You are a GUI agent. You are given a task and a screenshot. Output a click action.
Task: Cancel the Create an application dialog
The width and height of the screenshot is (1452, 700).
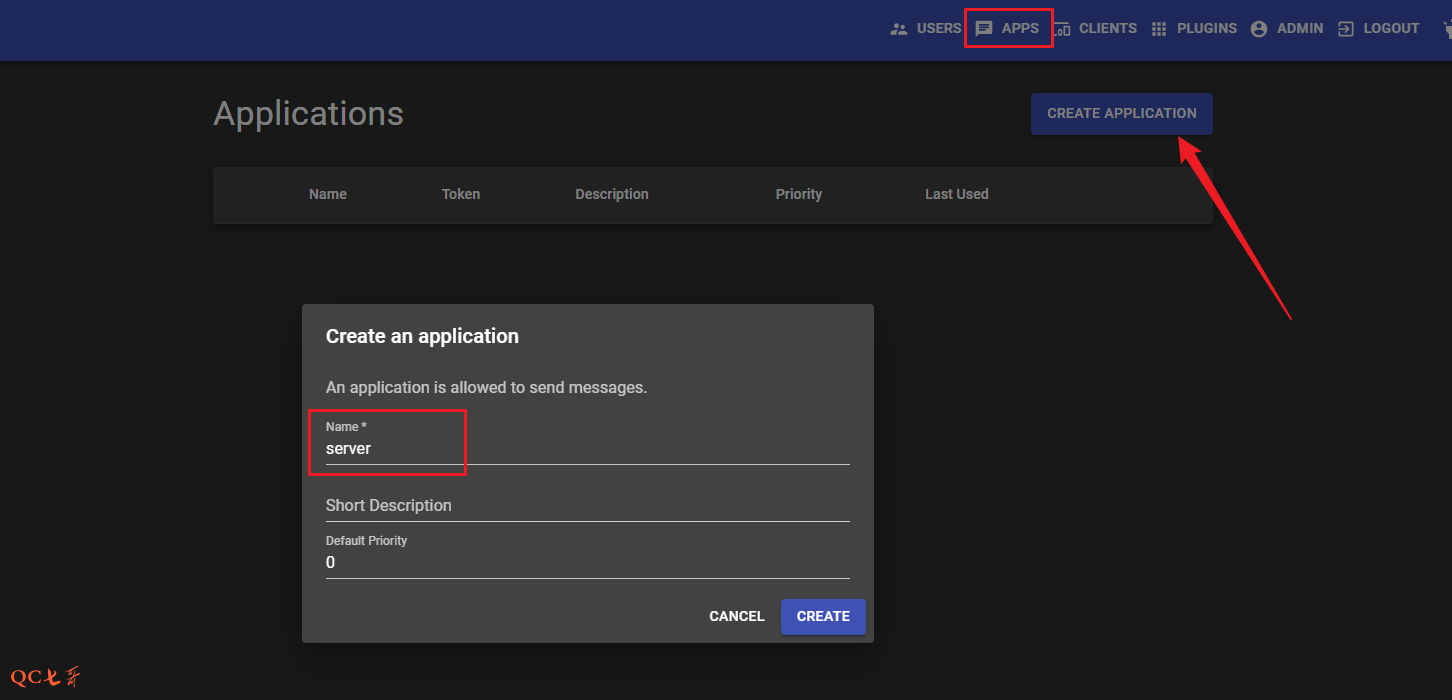point(736,616)
